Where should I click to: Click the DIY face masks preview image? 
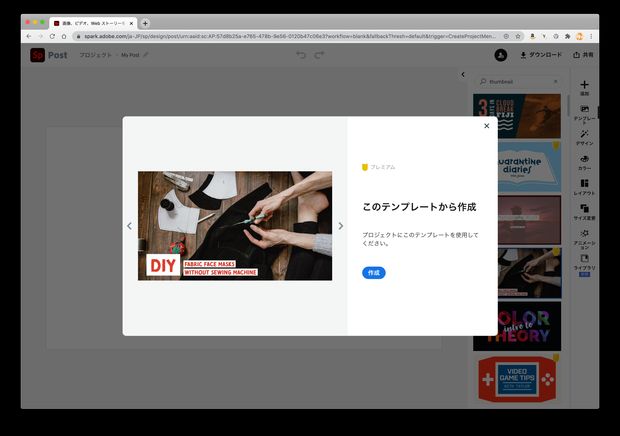[235, 226]
